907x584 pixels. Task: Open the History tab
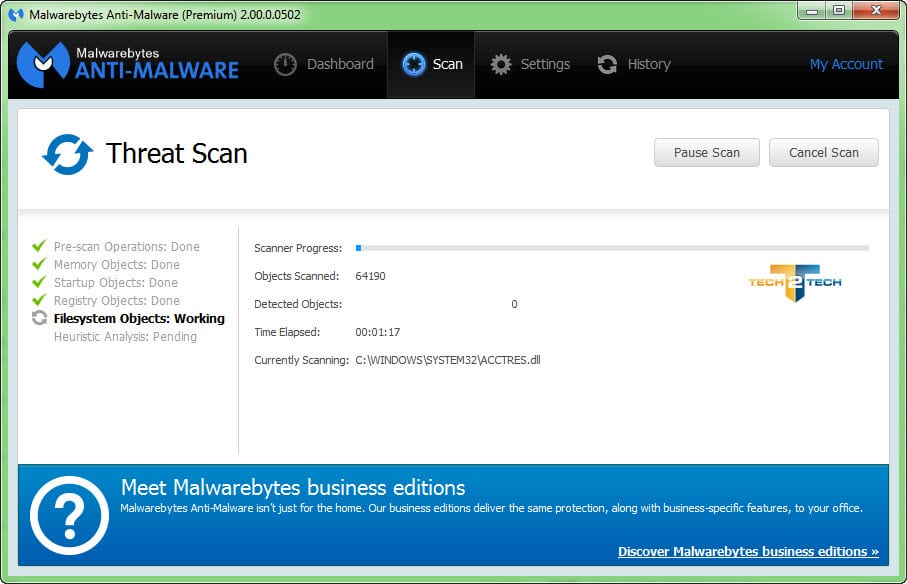tap(634, 64)
